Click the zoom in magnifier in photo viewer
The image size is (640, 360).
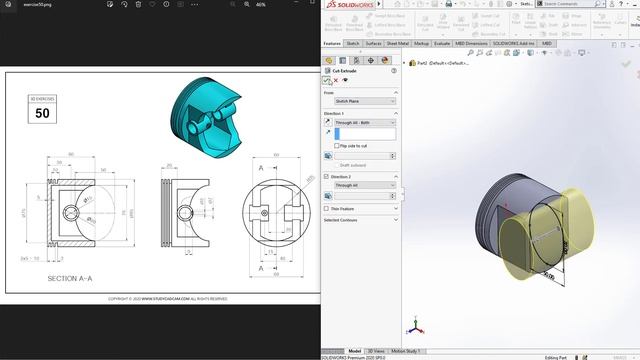click(247, 4)
